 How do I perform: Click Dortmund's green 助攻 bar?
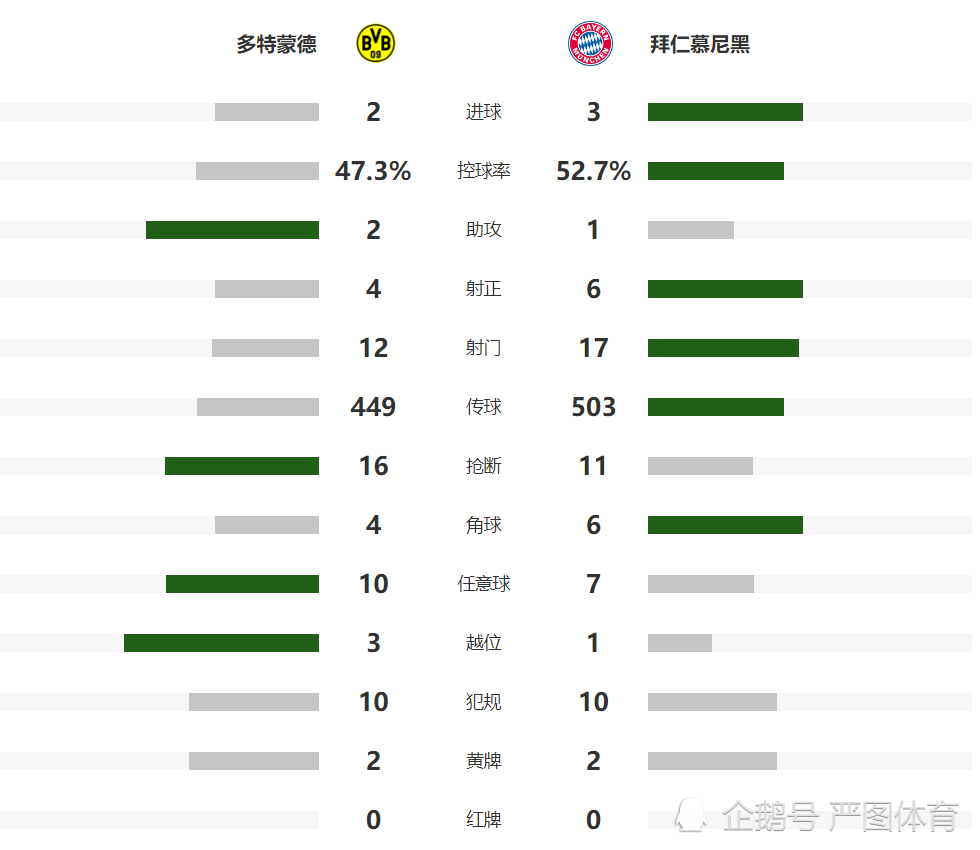(x=232, y=230)
